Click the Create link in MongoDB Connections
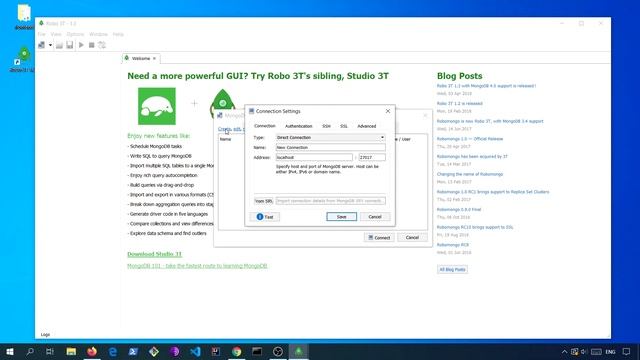Viewport: 640px width, 360px height. click(224, 129)
